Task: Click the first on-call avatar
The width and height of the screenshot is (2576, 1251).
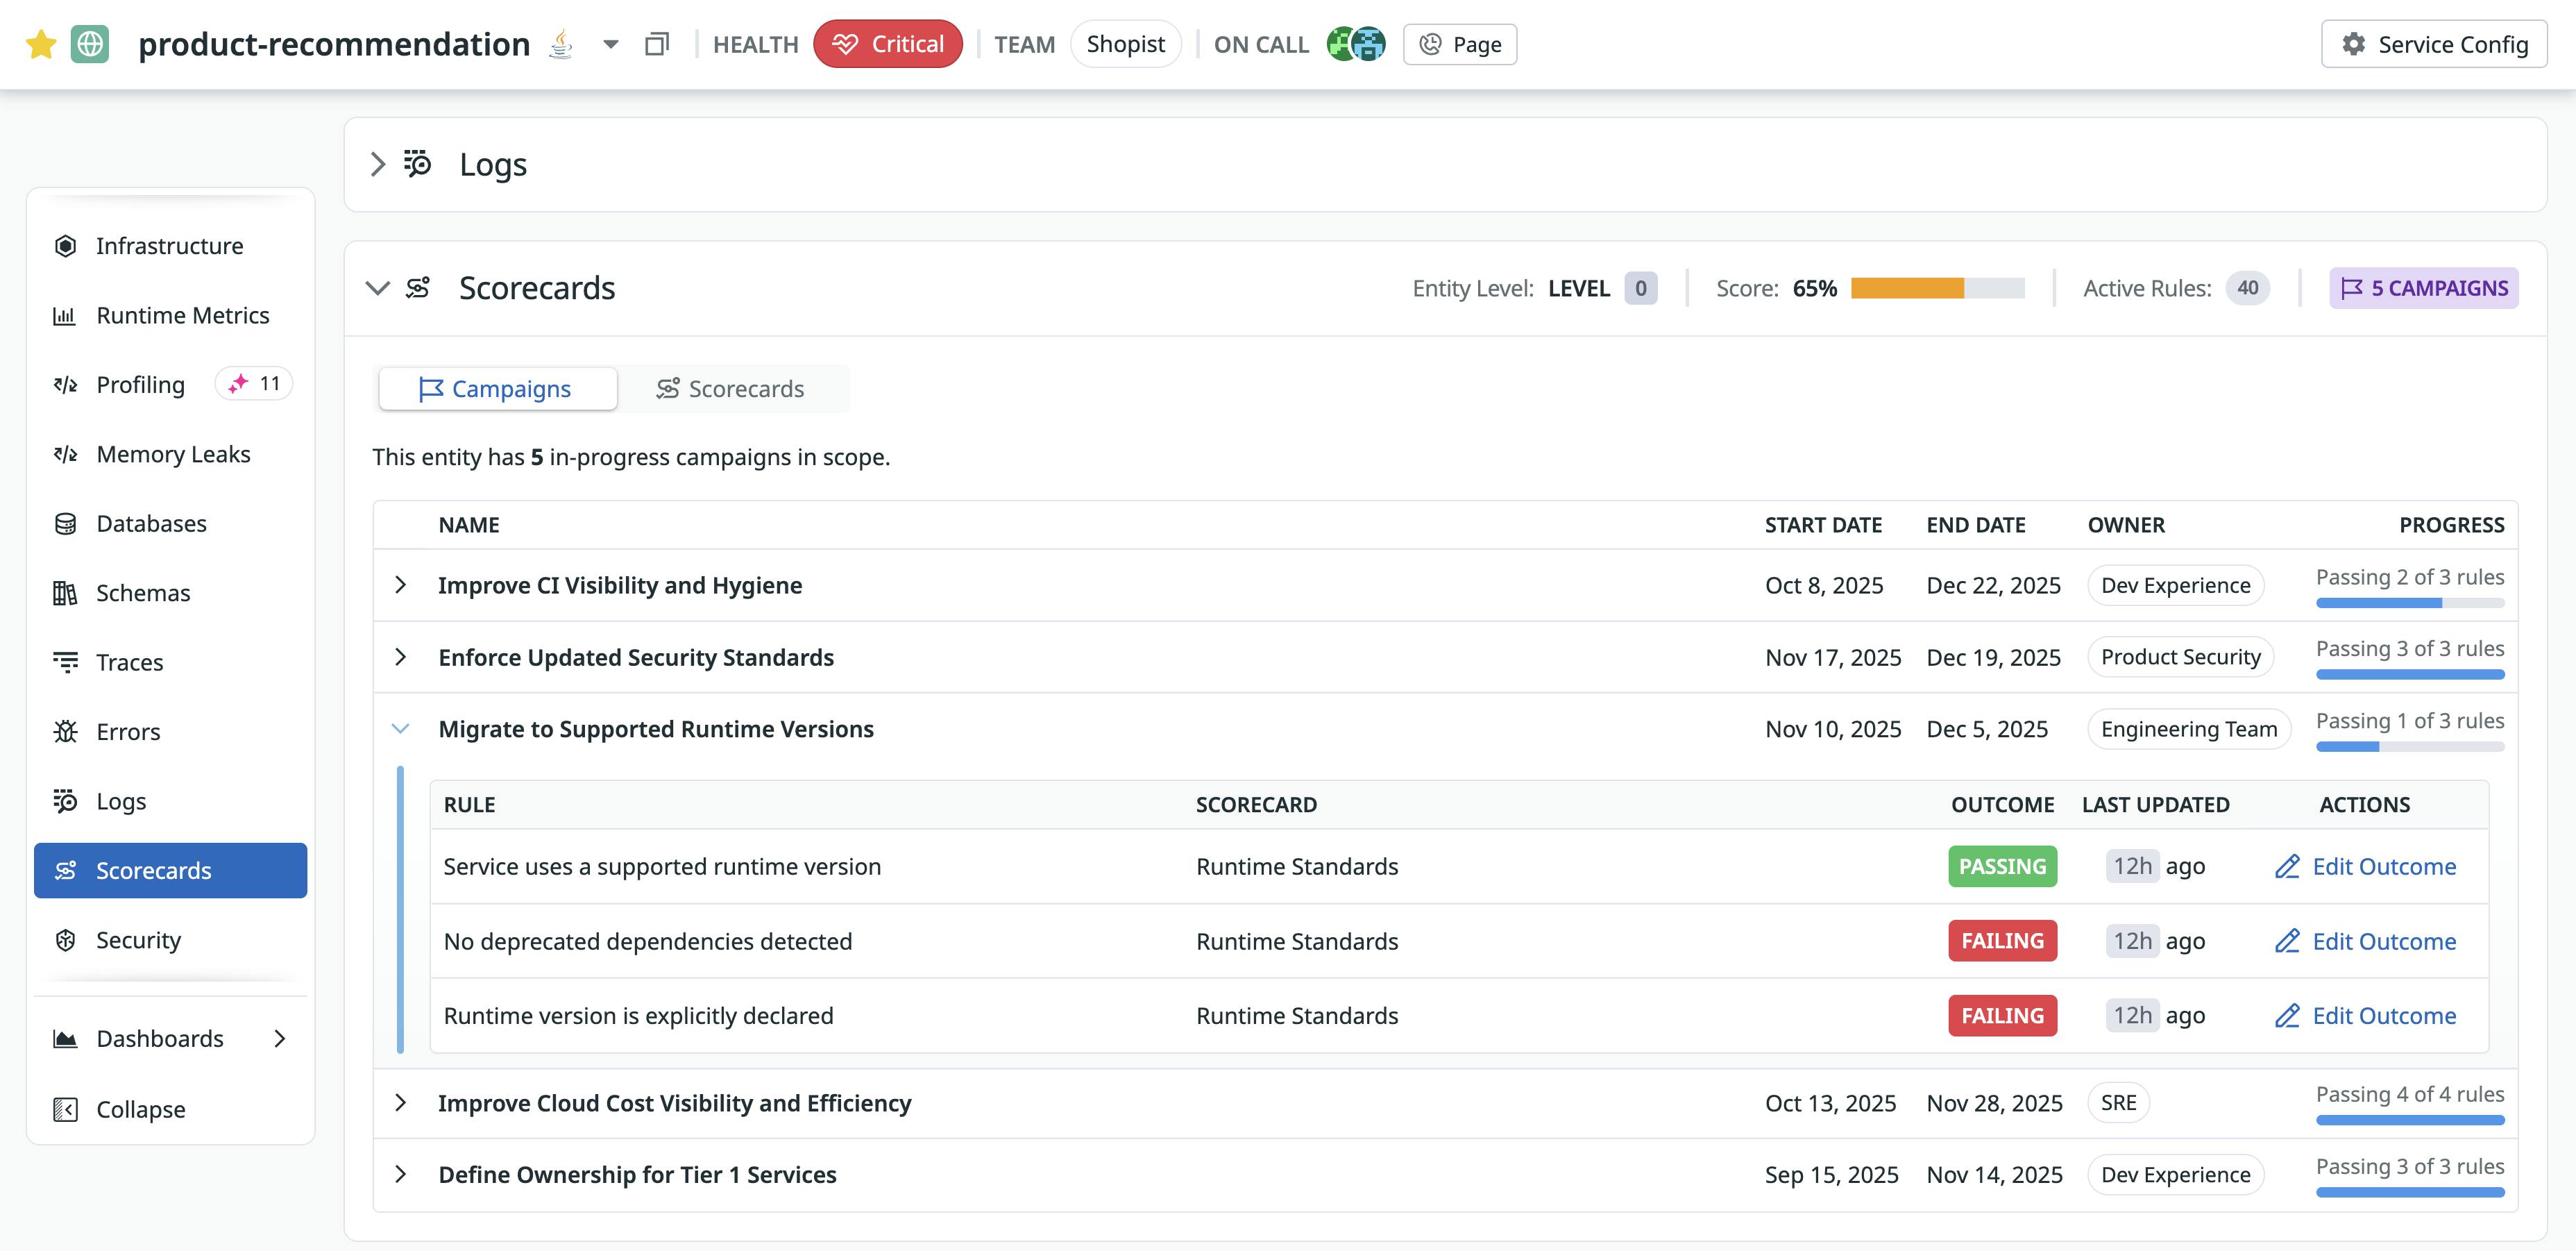Action: tap(1341, 44)
